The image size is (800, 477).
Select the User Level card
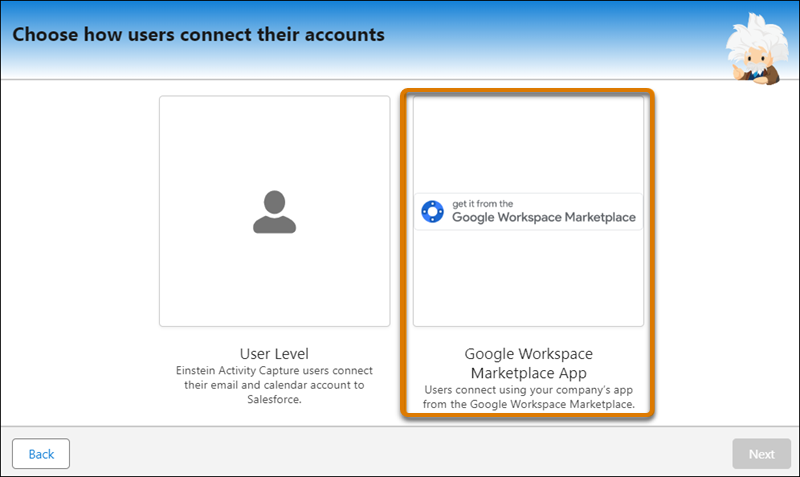point(274,211)
